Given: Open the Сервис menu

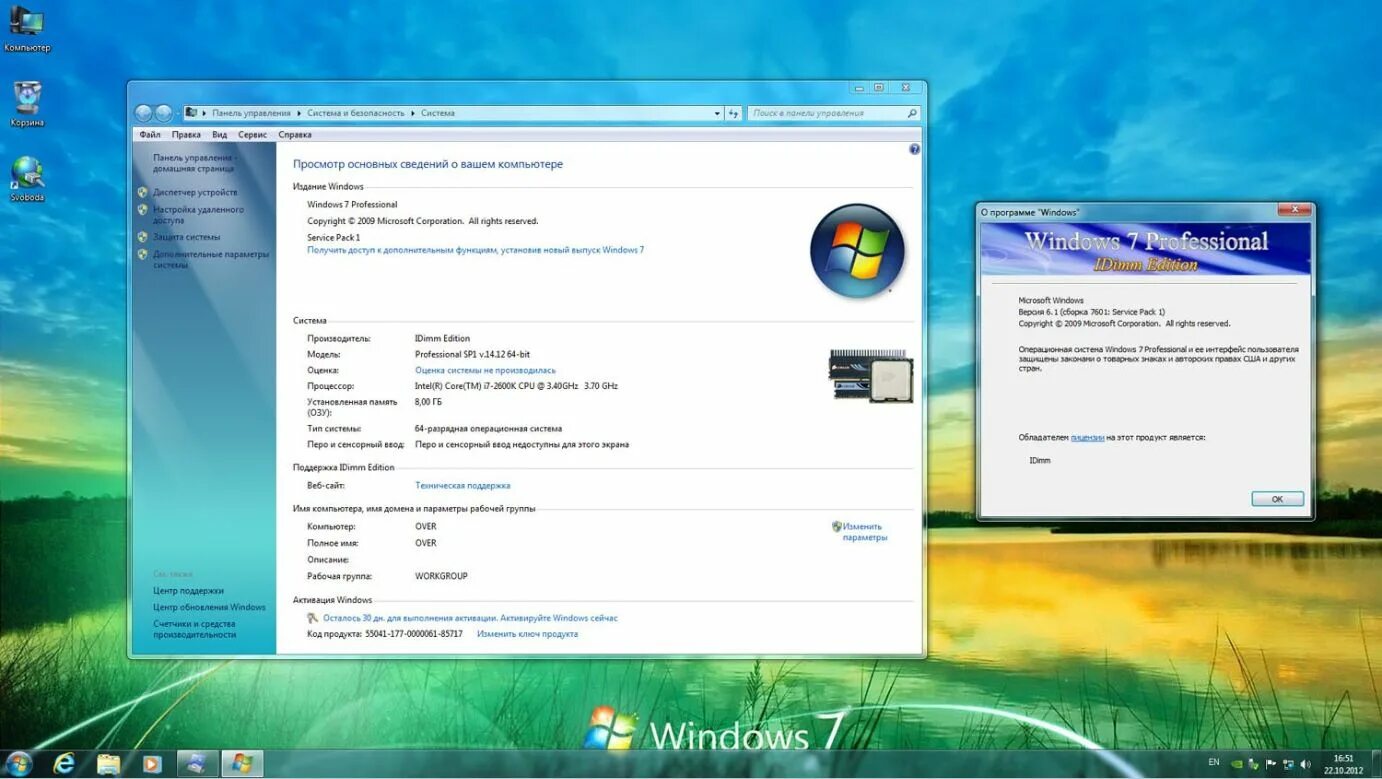Looking at the screenshot, I should tap(252, 134).
